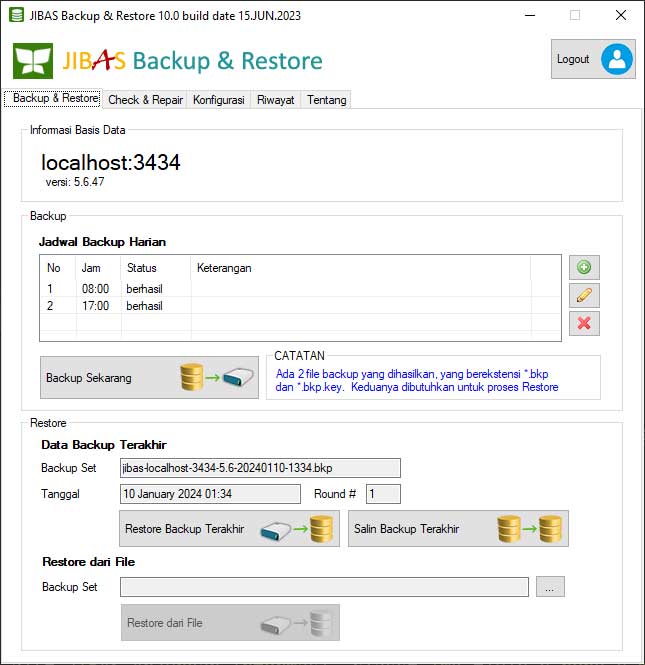
Task: Click the database icon in title bar
Action: 16,15
